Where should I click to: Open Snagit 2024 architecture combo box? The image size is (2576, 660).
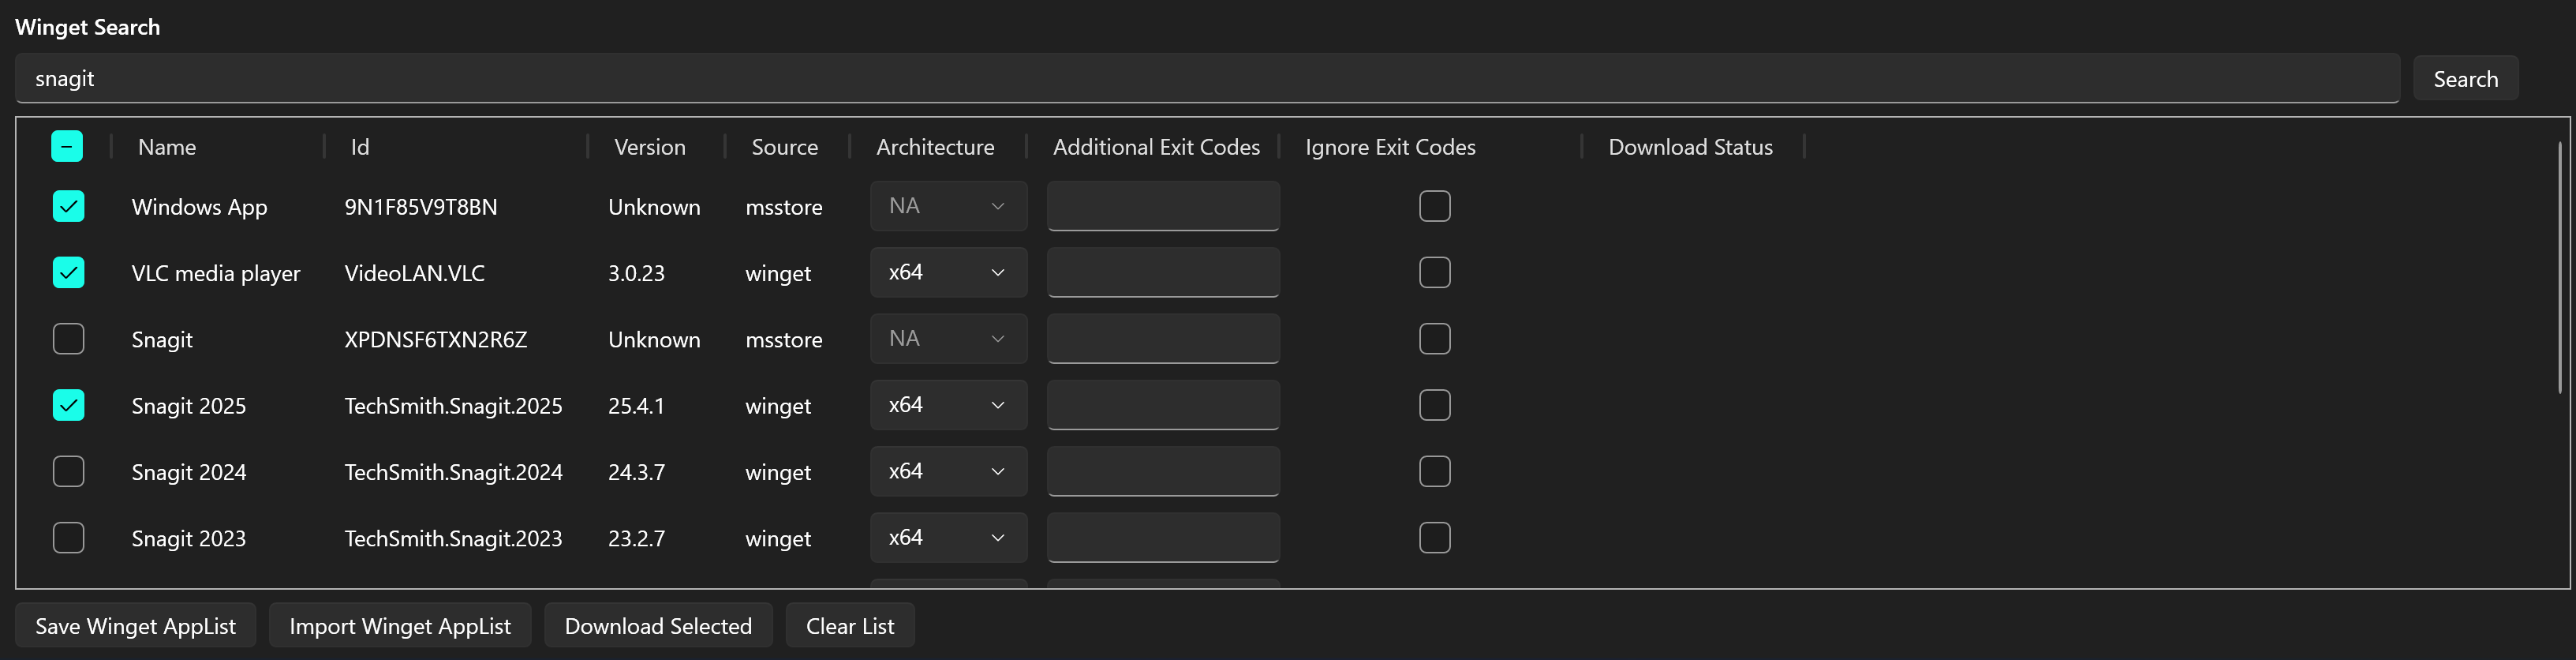[947, 471]
